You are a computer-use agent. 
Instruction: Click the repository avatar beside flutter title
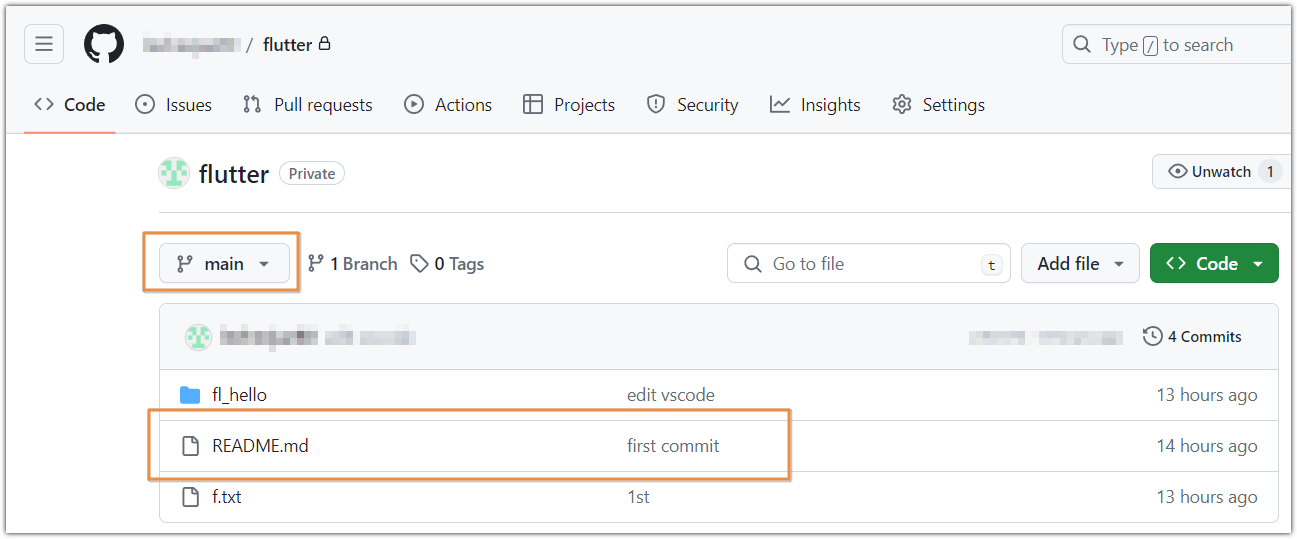[174, 173]
